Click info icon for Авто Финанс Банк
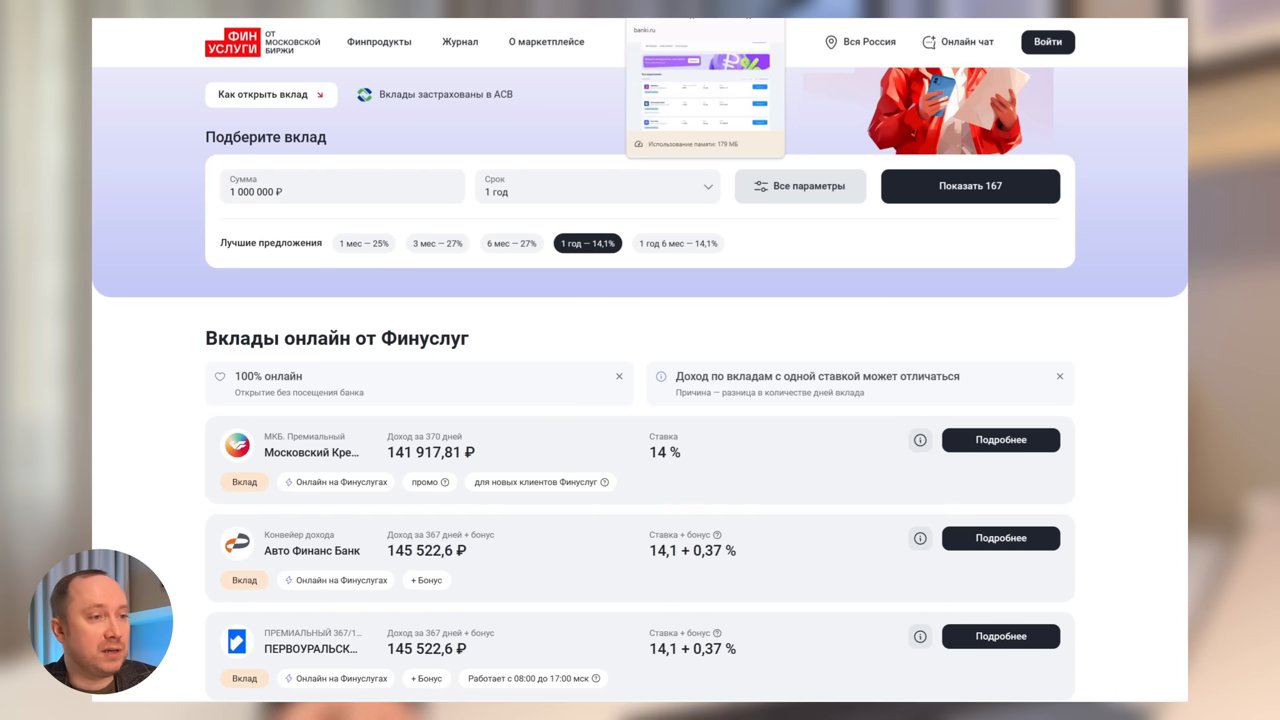Viewport: 1280px width, 720px height. [920, 538]
